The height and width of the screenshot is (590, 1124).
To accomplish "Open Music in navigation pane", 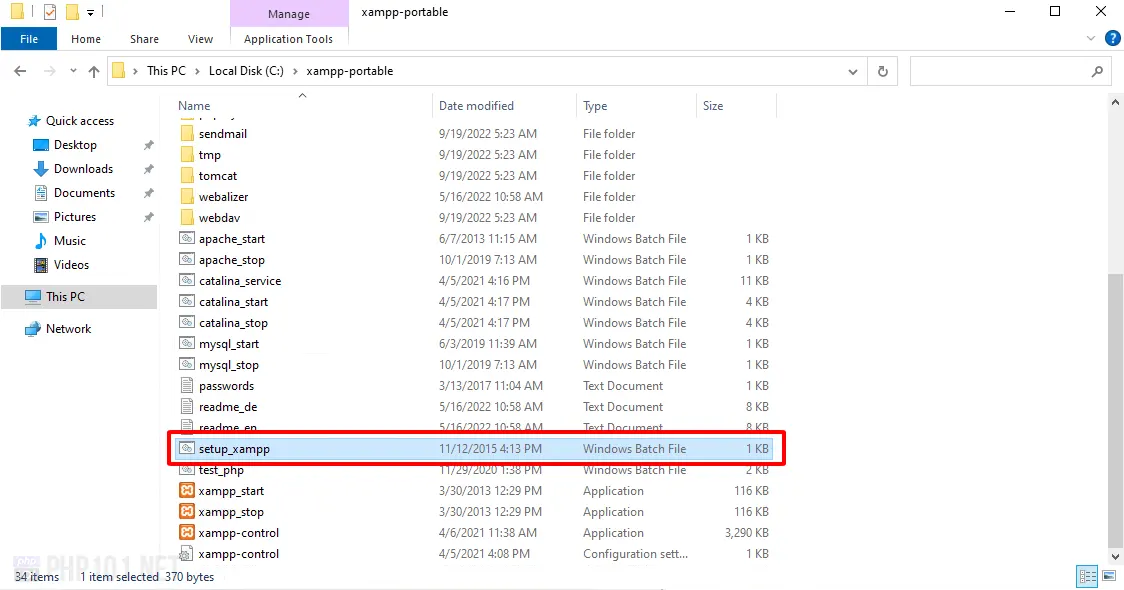I will coord(70,241).
